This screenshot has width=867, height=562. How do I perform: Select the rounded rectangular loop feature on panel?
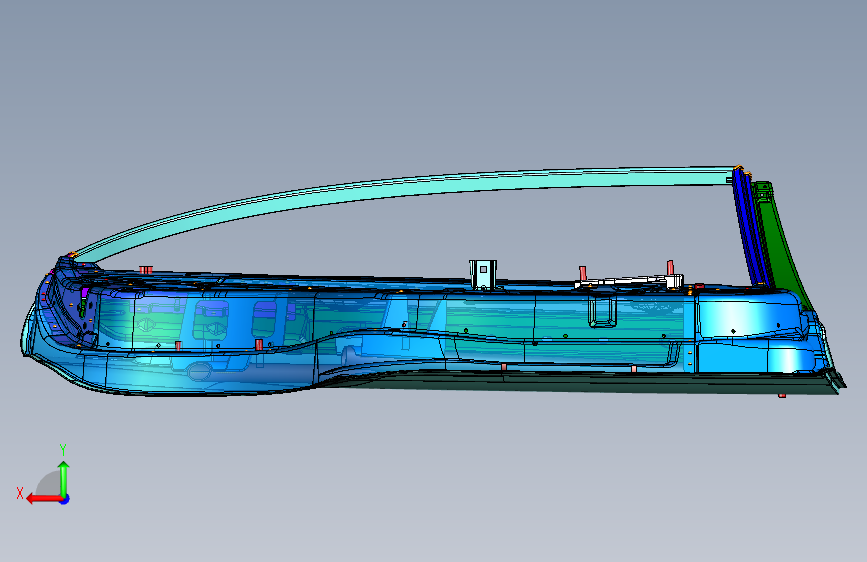point(602,311)
